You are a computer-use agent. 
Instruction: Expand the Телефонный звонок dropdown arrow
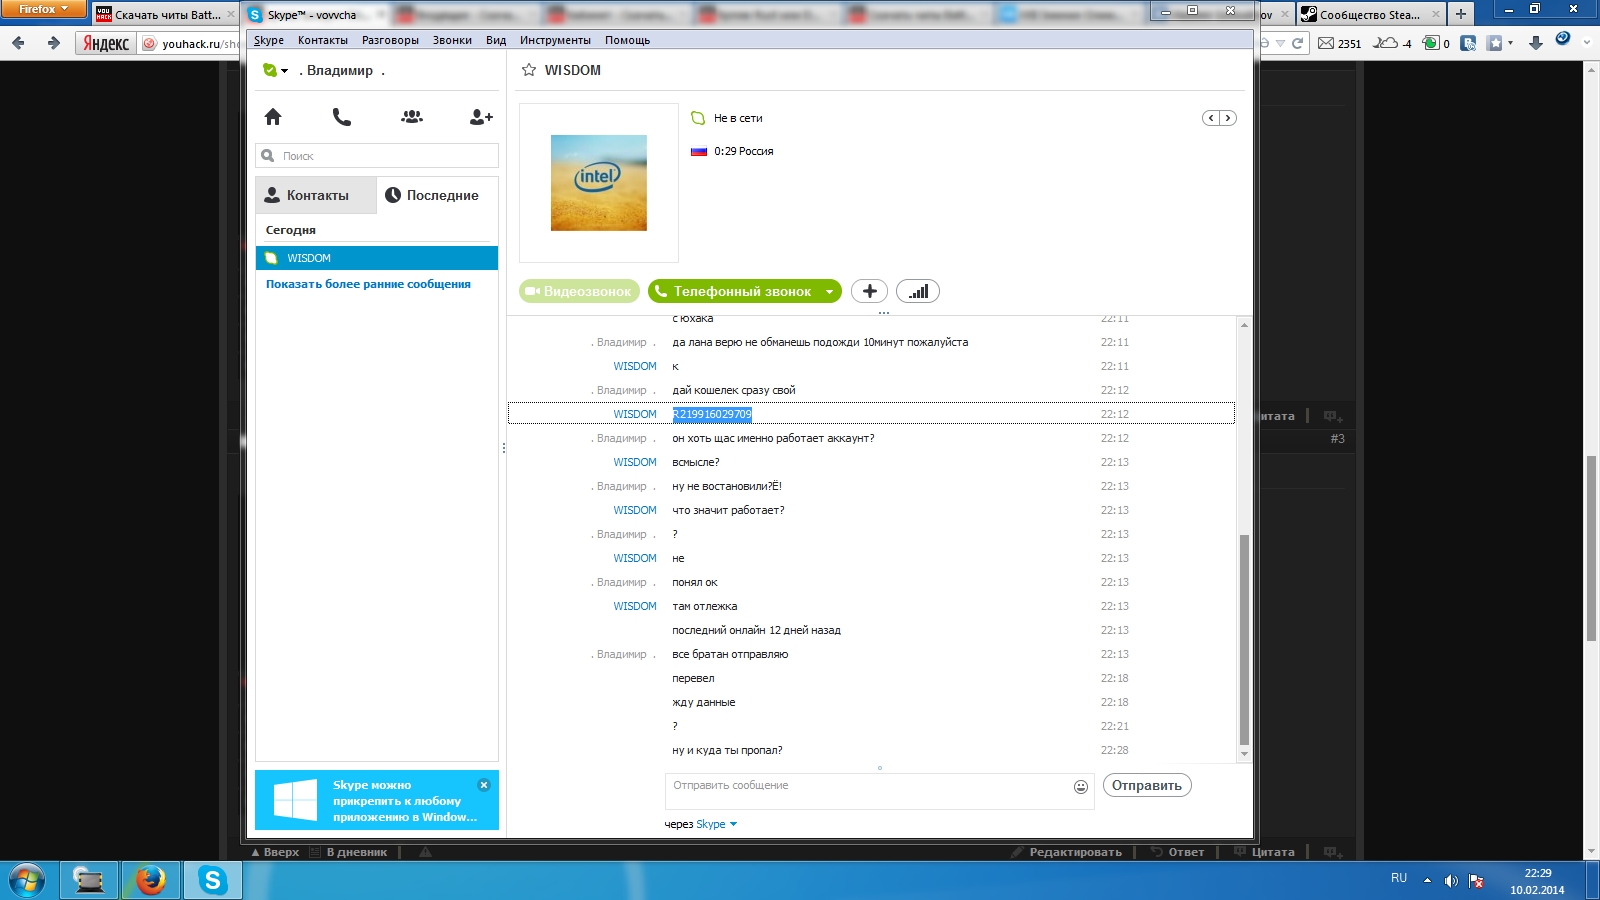[829, 292]
